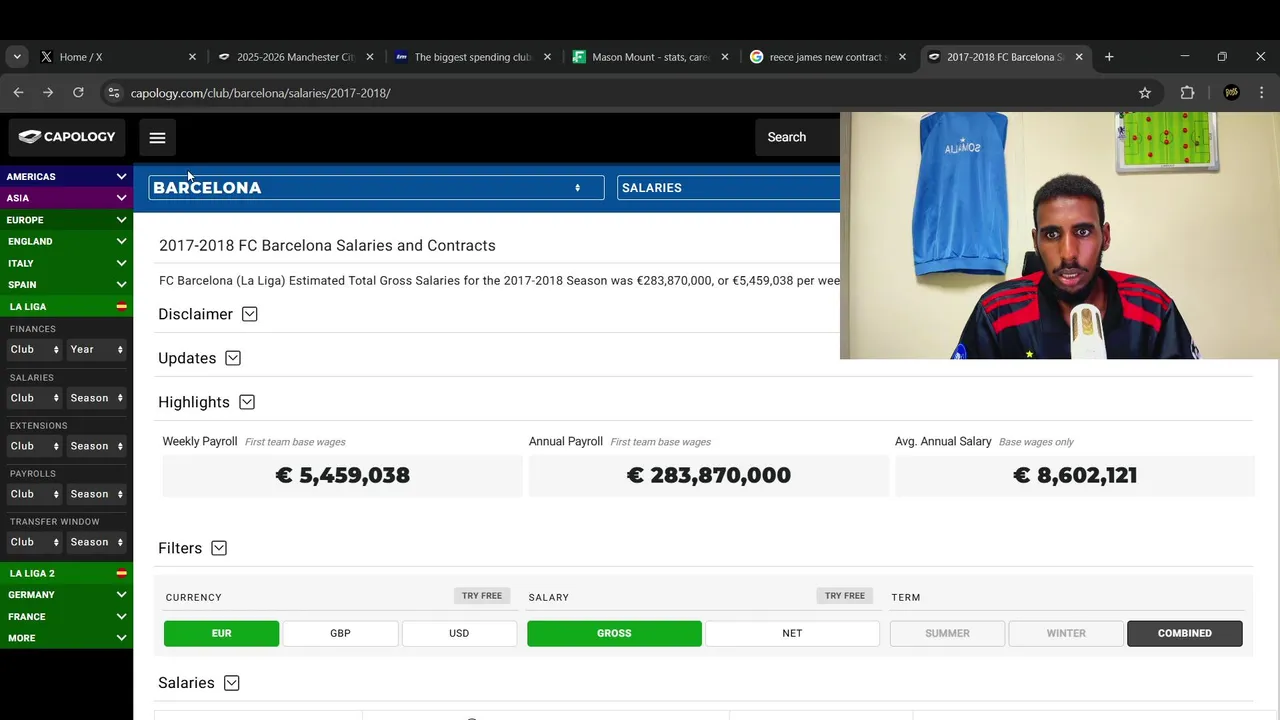Expand the GERMANY sidebar section
The height and width of the screenshot is (720, 1280).
pyautogui.click(x=66, y=595)
